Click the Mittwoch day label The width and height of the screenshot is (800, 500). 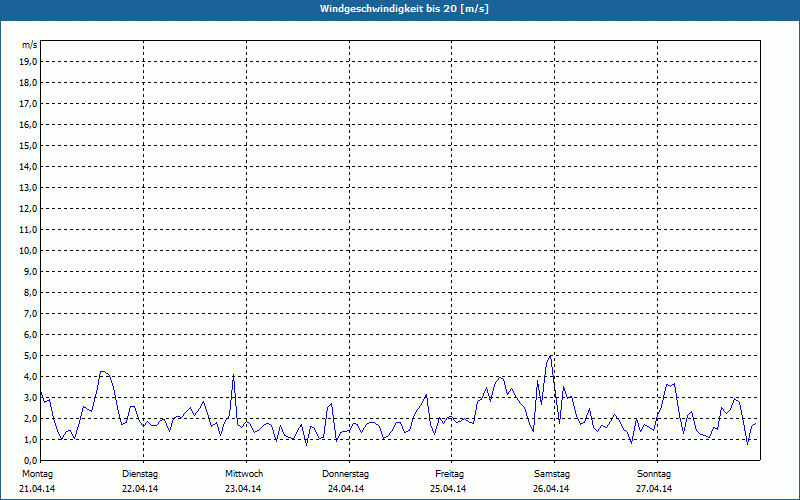243,473
